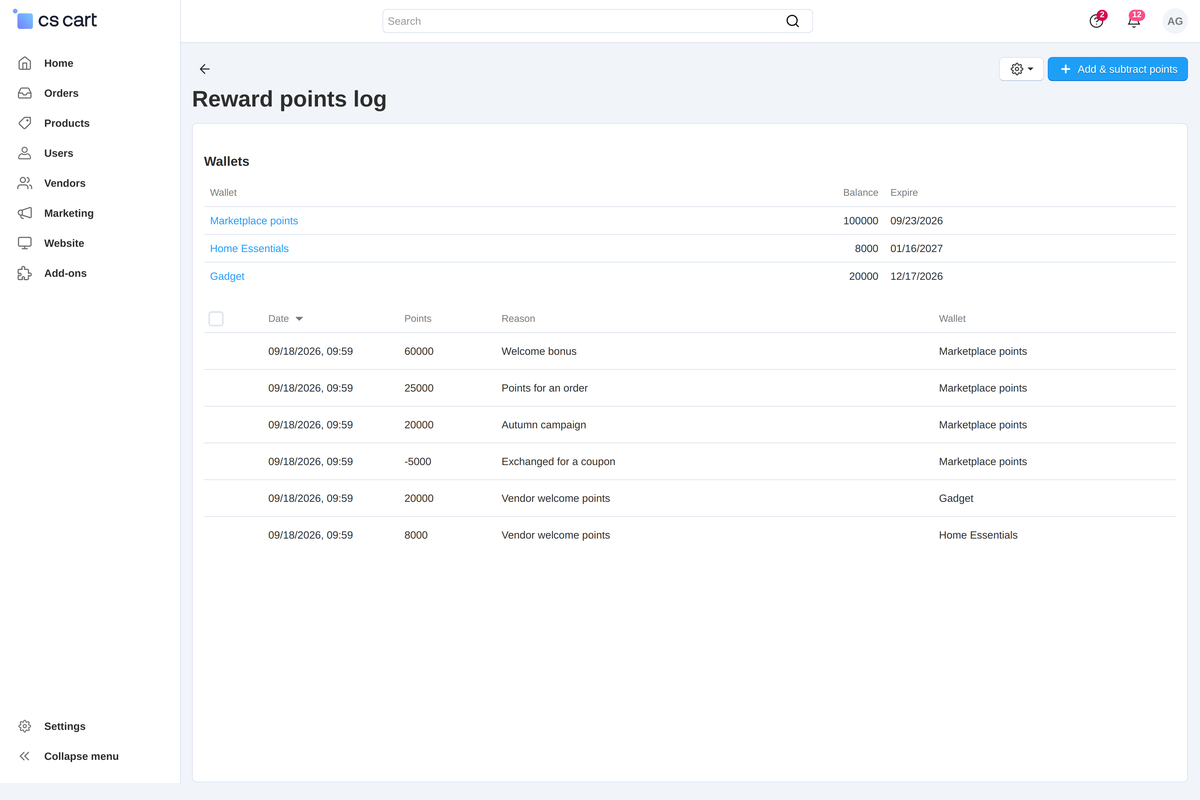
Task: Click the Points column header
Action: (x=418, y=319)
